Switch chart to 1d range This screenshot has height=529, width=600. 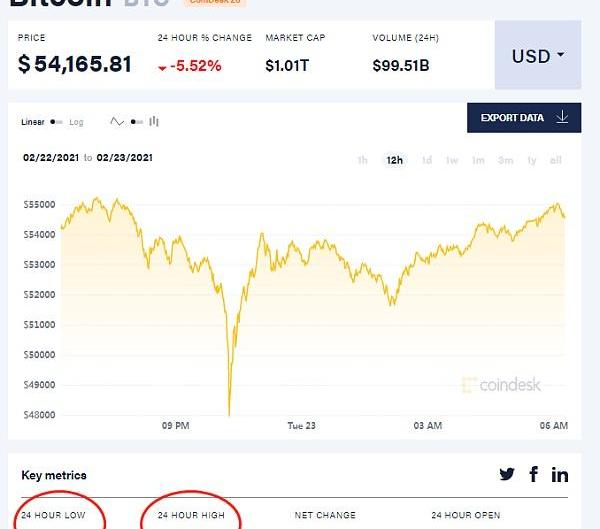[426, 160]
